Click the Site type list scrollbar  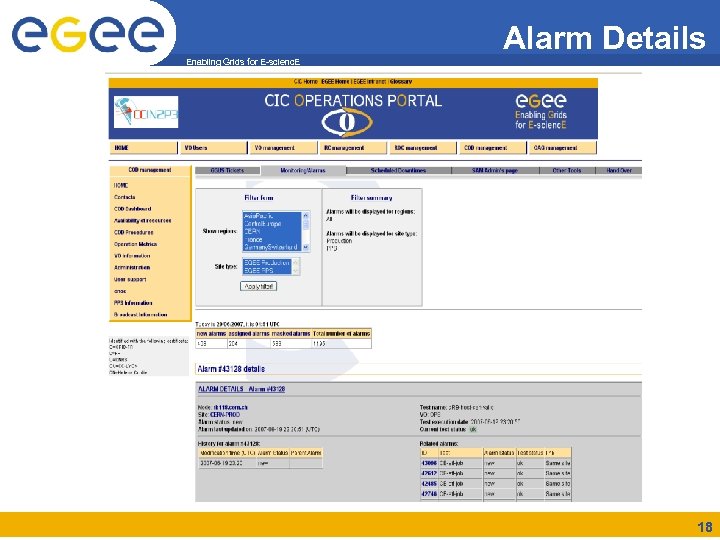pyautogui.click(x=296, y=267)
